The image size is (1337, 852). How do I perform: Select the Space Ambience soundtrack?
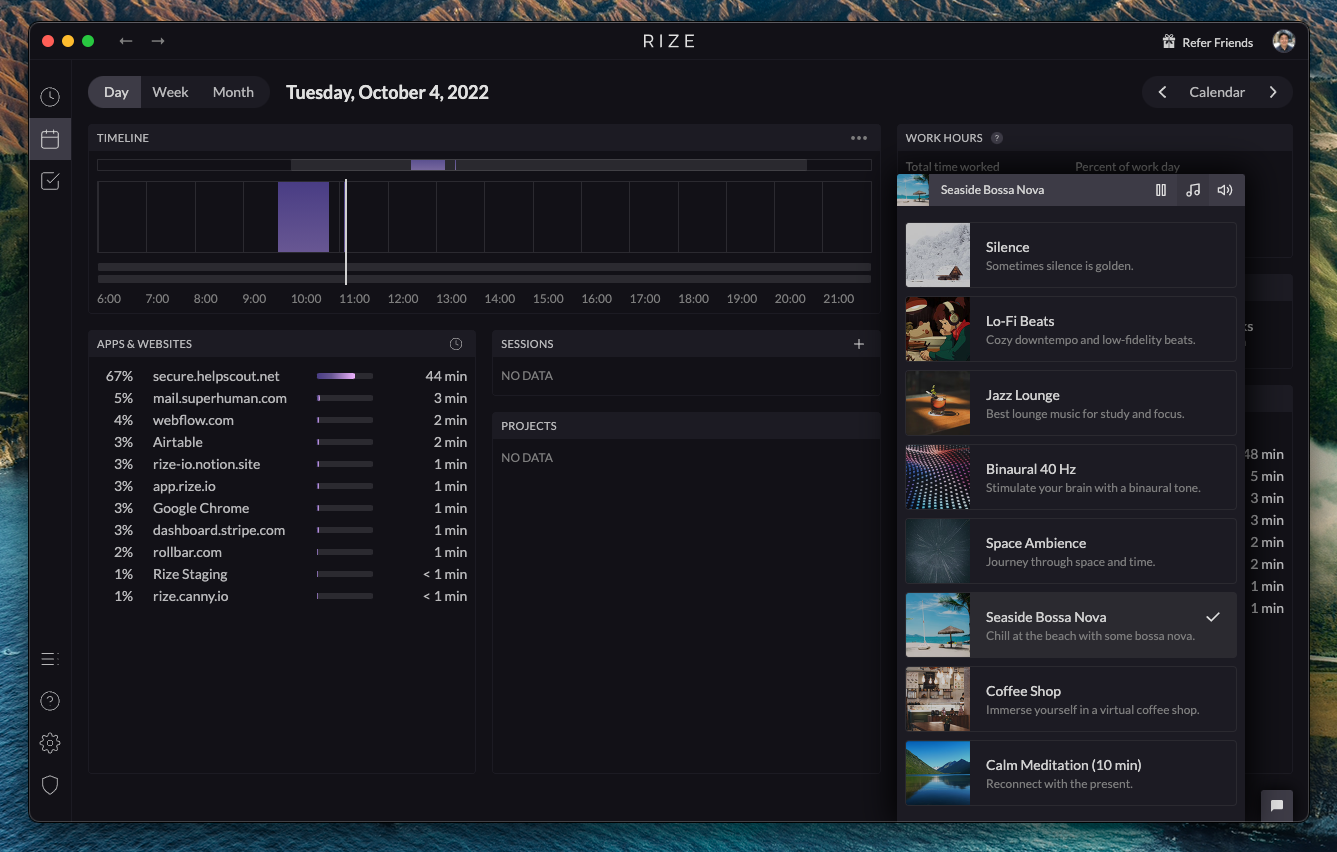pos(1070,551)
